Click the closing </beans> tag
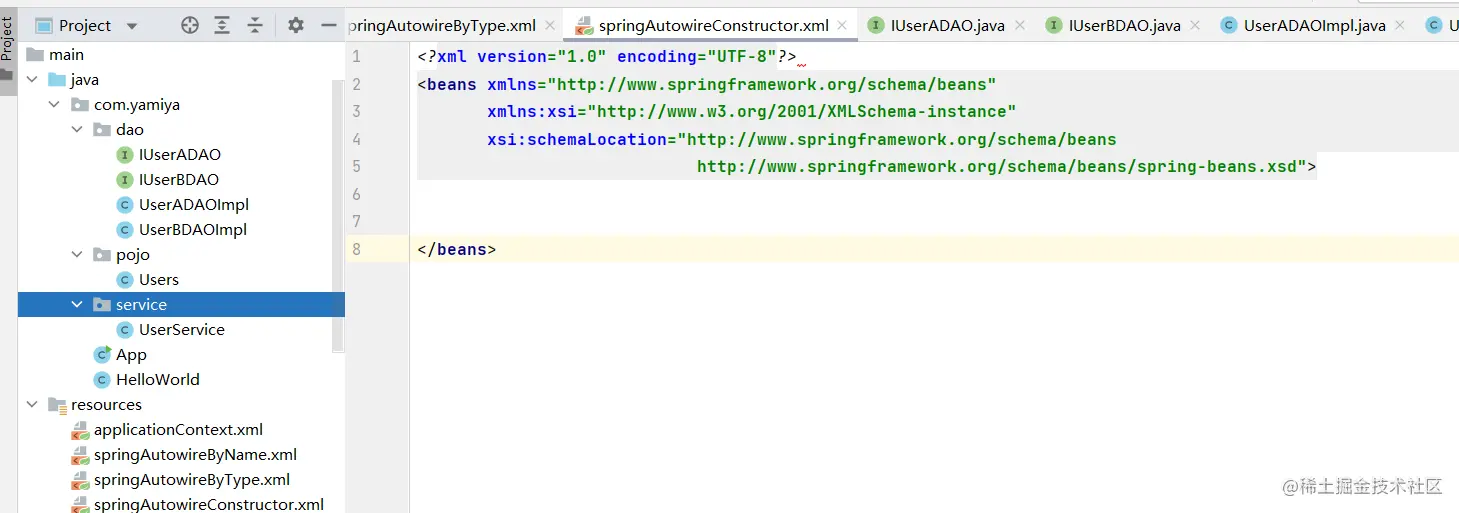 [457, 249]
